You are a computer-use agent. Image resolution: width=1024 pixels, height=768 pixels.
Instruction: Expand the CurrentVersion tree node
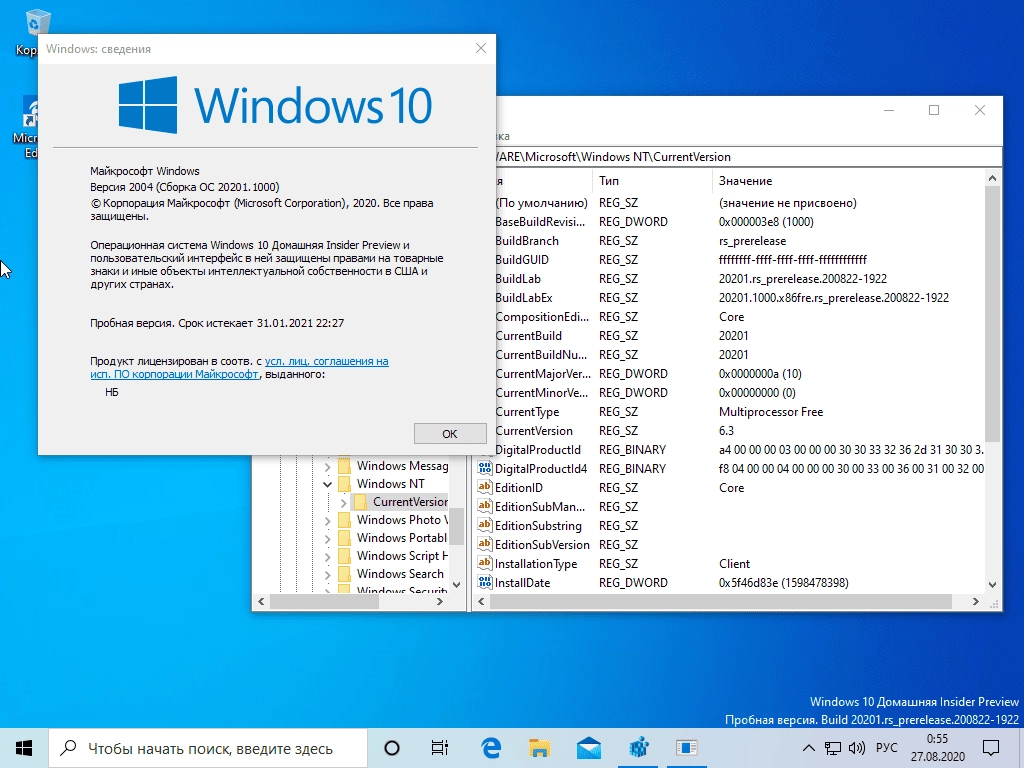344,502
